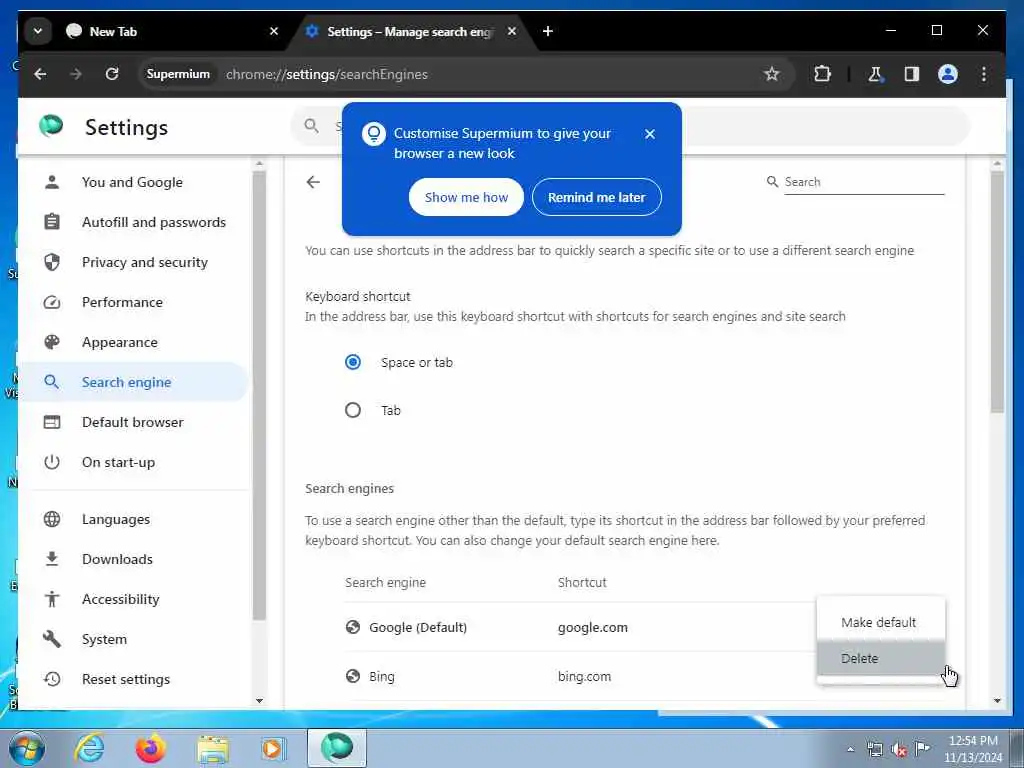
Task: Open the three-dot browser menu
Action: (x=984, y=74)
